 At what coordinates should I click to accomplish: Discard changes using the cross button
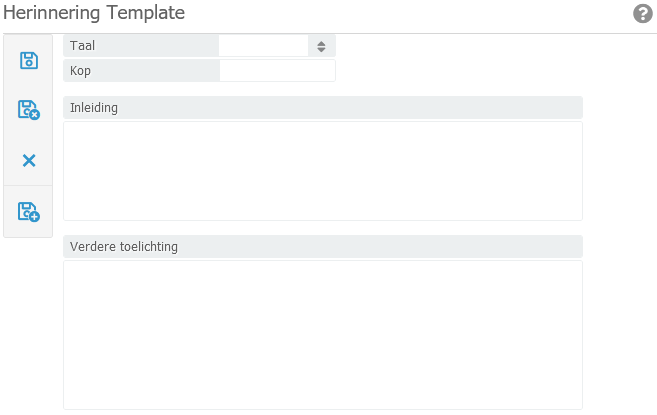click(x=29, y=160)
